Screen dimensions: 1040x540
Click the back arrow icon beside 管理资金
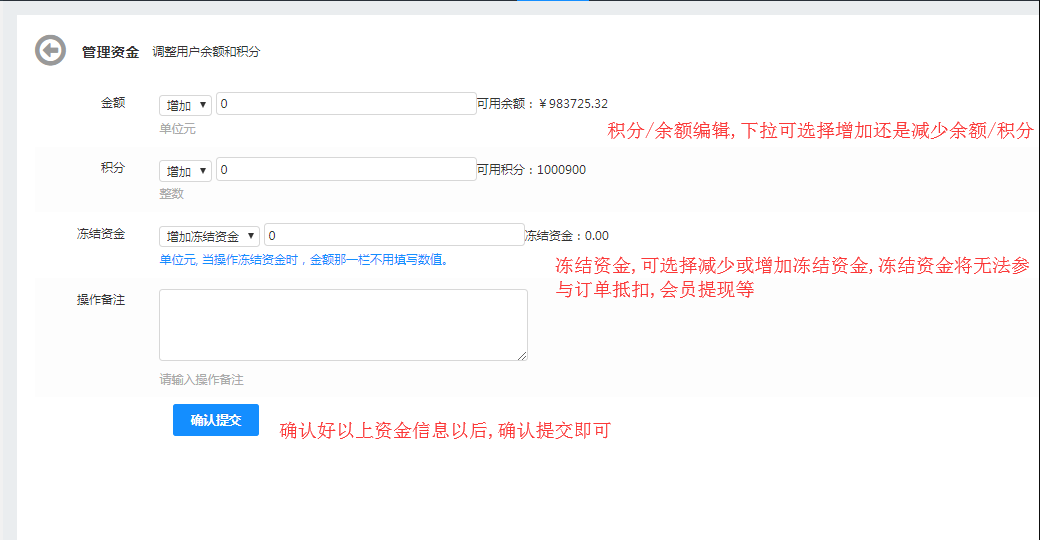click(50, 51)
